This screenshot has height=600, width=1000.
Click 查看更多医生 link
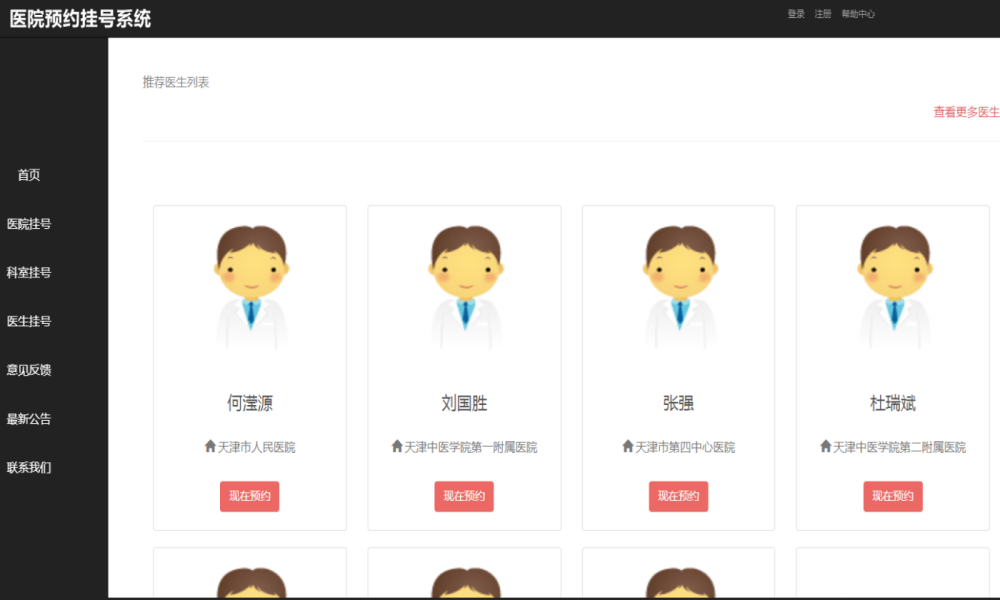click(966, 112)
